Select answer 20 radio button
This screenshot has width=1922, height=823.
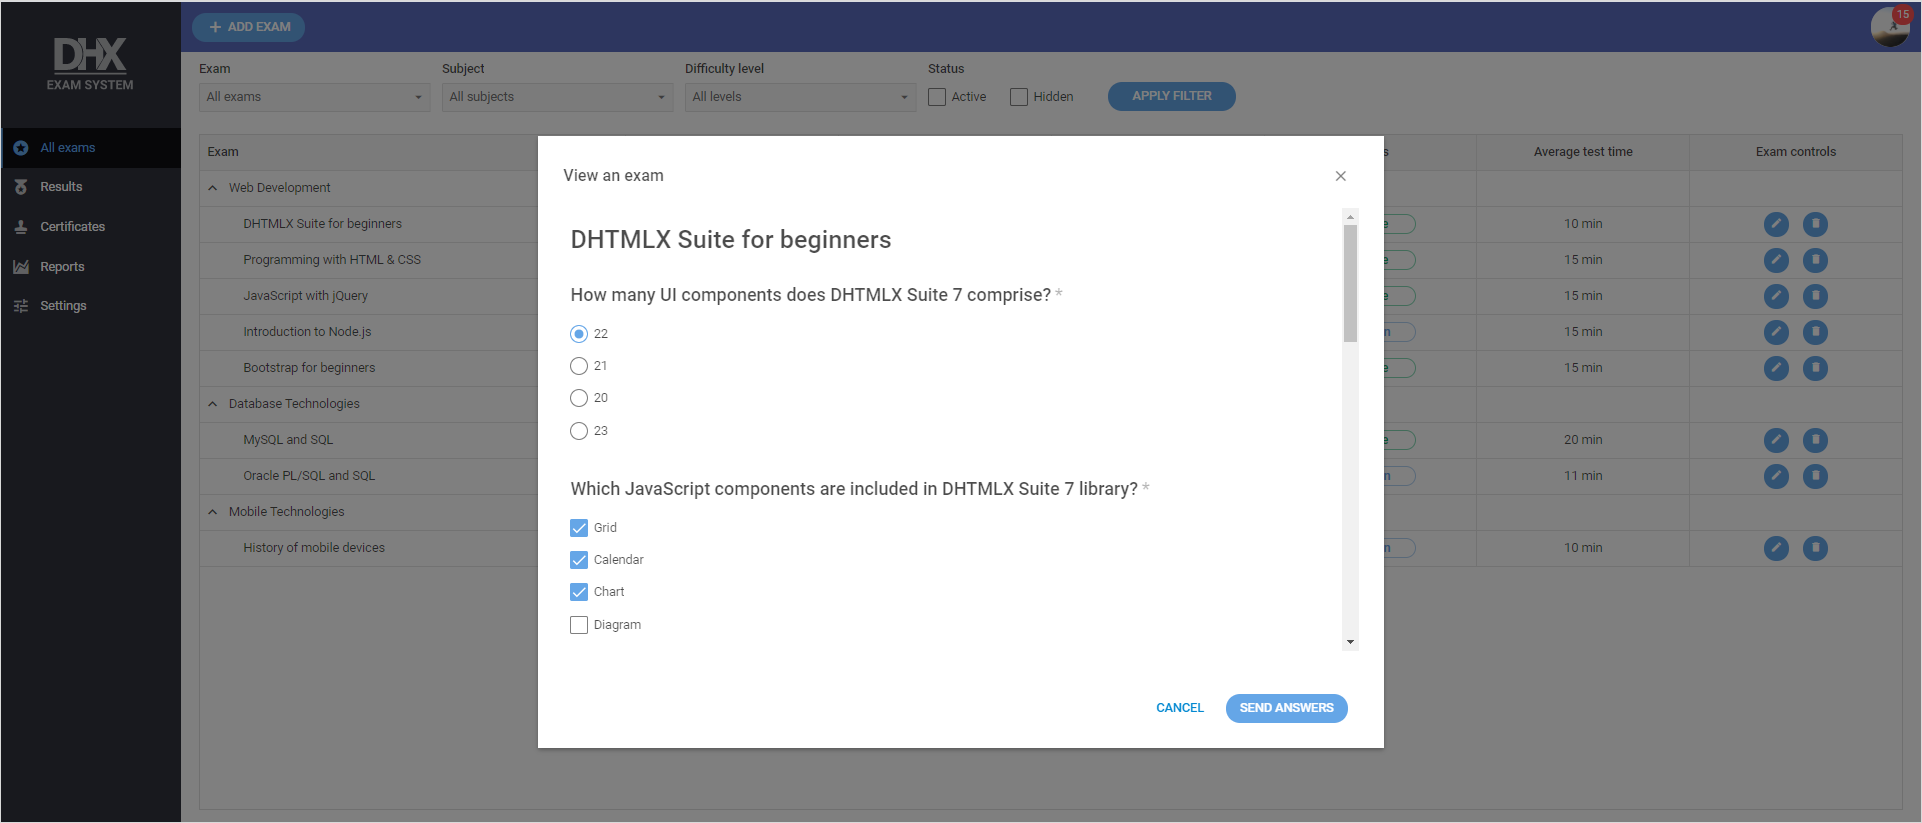tap(579, 398)
